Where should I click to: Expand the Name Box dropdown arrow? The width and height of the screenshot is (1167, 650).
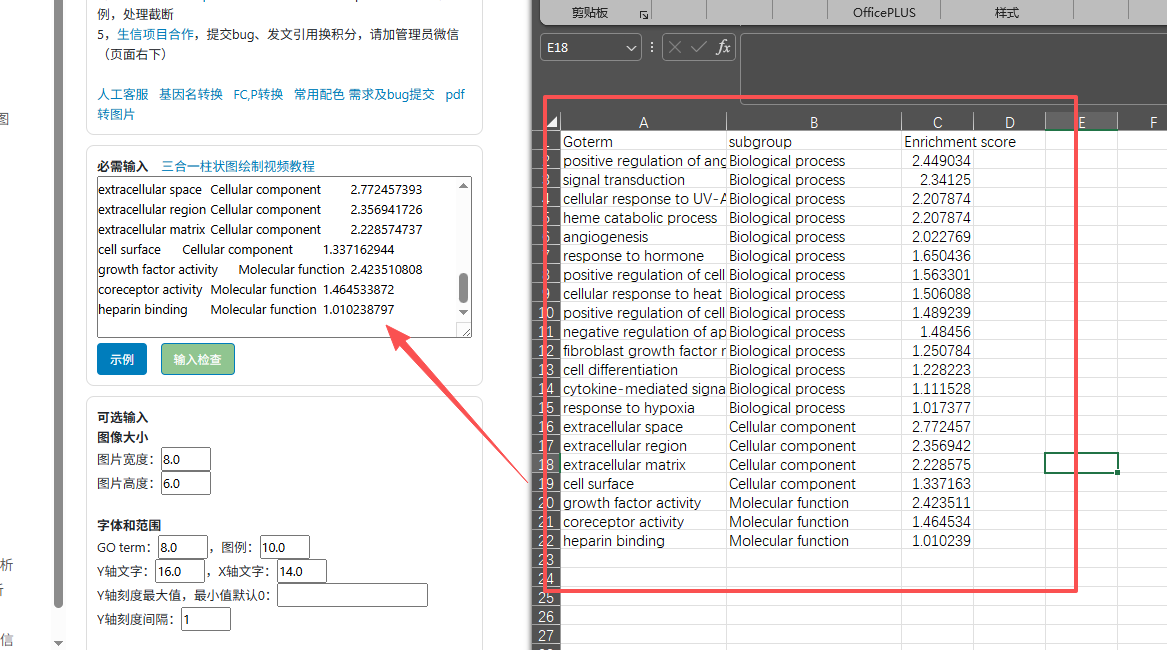pyautogui.click(x=631, y=48)
